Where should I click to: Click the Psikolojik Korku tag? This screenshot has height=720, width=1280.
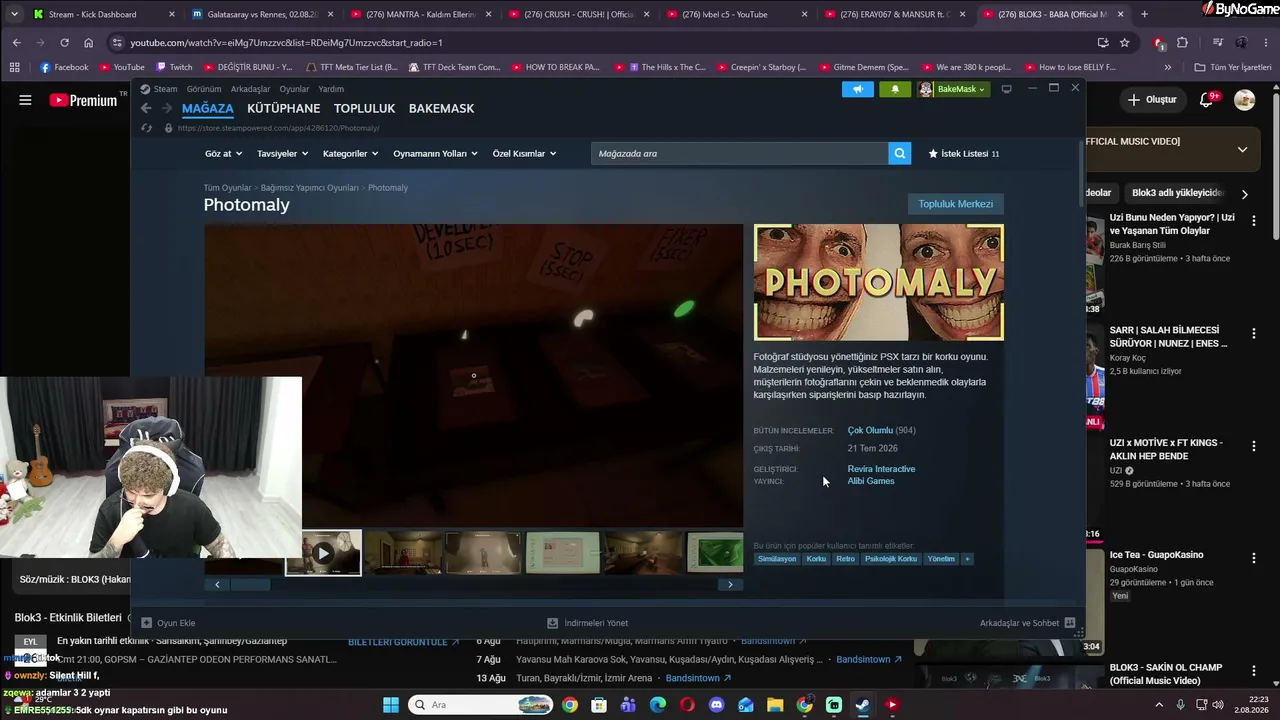coord(891,559)
